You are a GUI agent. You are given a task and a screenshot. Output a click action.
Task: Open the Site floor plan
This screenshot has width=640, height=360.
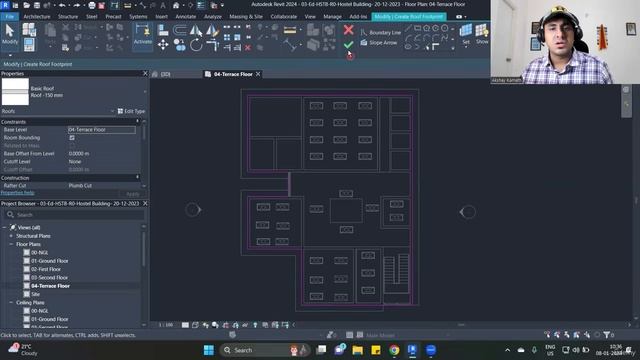tap(36, 294)
